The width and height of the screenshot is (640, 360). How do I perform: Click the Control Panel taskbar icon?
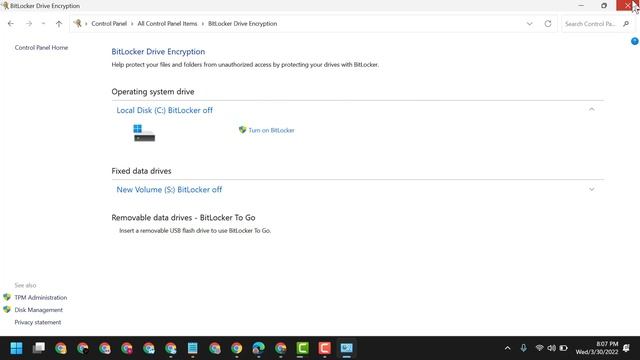pyautogui.click(x=347, y=348)
